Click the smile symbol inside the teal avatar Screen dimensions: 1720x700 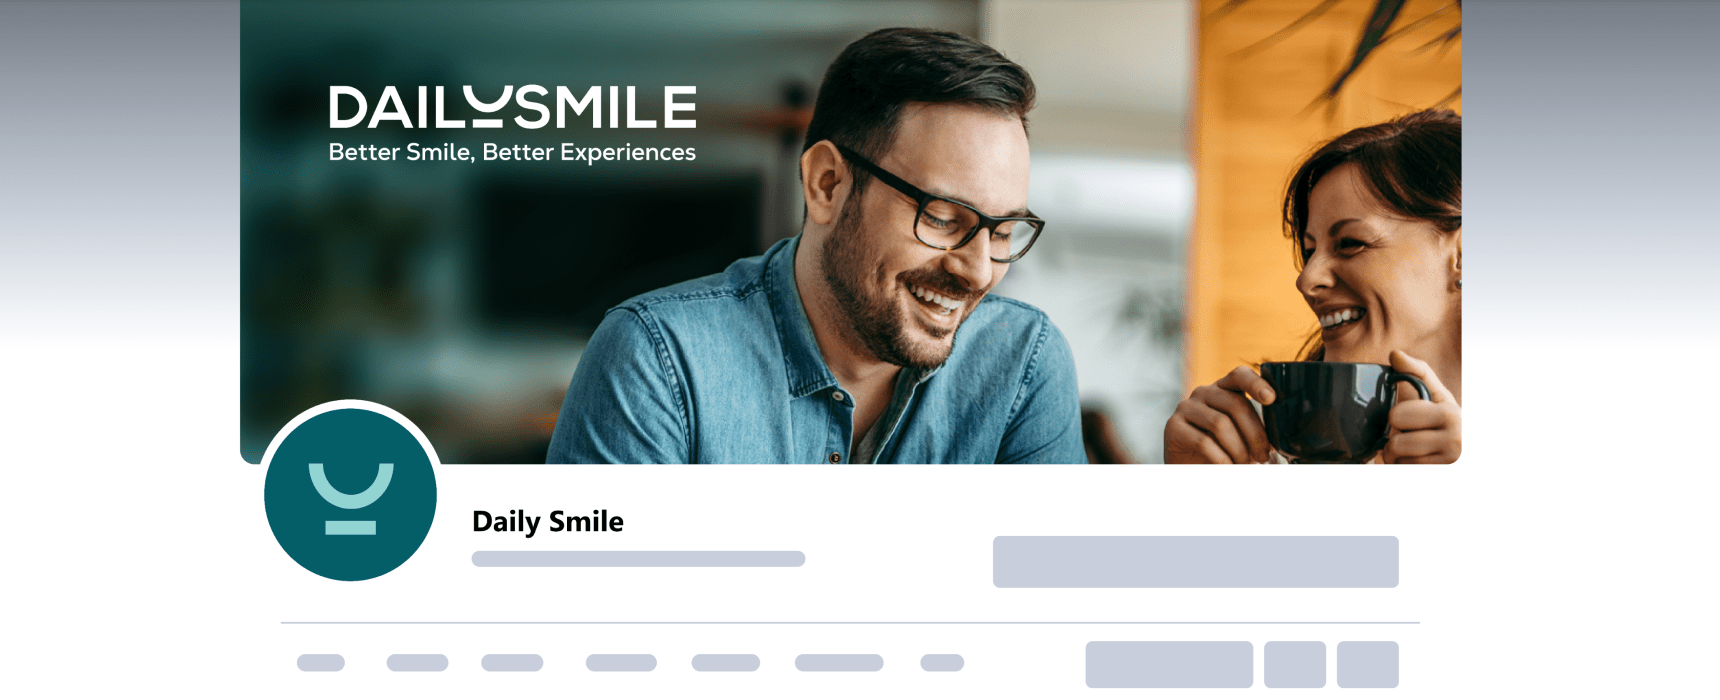click(351, 498)
